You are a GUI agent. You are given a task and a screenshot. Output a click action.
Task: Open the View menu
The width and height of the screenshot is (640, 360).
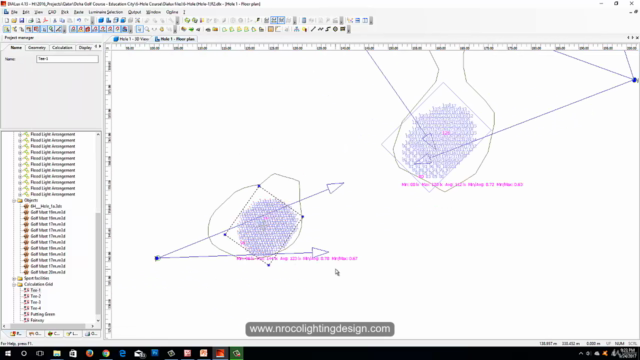38,12
